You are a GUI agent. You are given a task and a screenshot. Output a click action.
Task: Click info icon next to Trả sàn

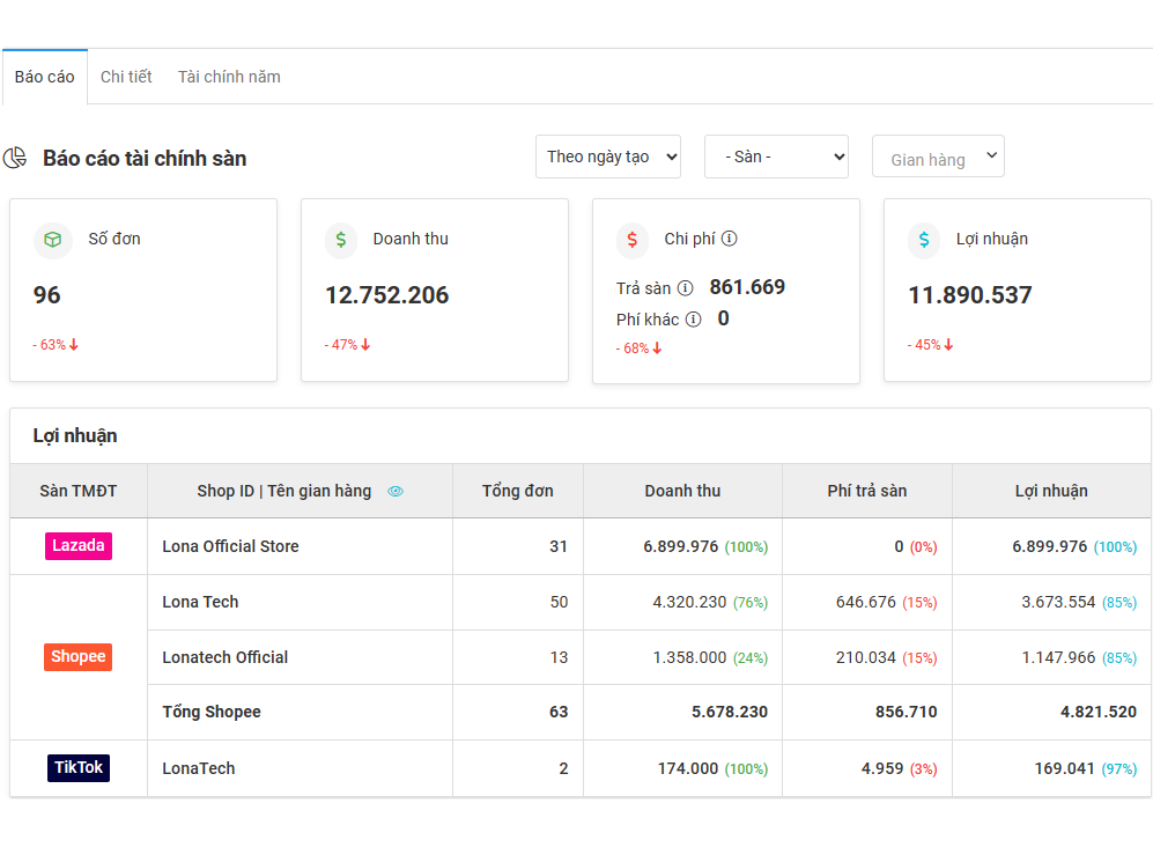(685, 289)
